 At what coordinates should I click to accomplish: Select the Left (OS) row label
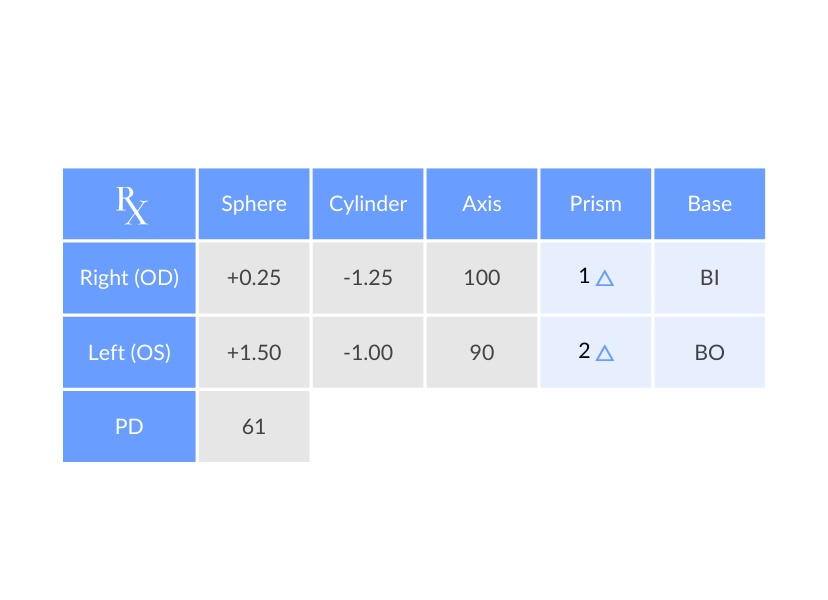[129, 352]
